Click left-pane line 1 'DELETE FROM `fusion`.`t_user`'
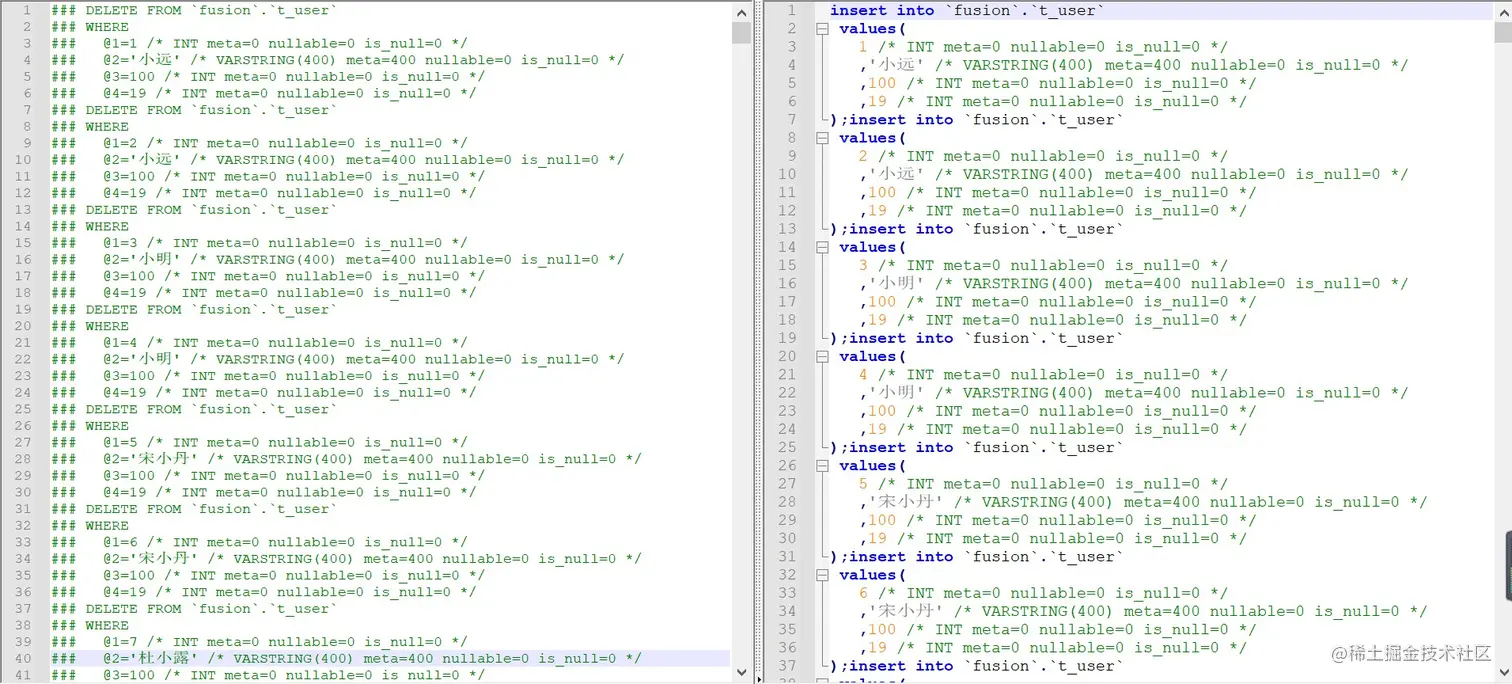 point(212,10)
